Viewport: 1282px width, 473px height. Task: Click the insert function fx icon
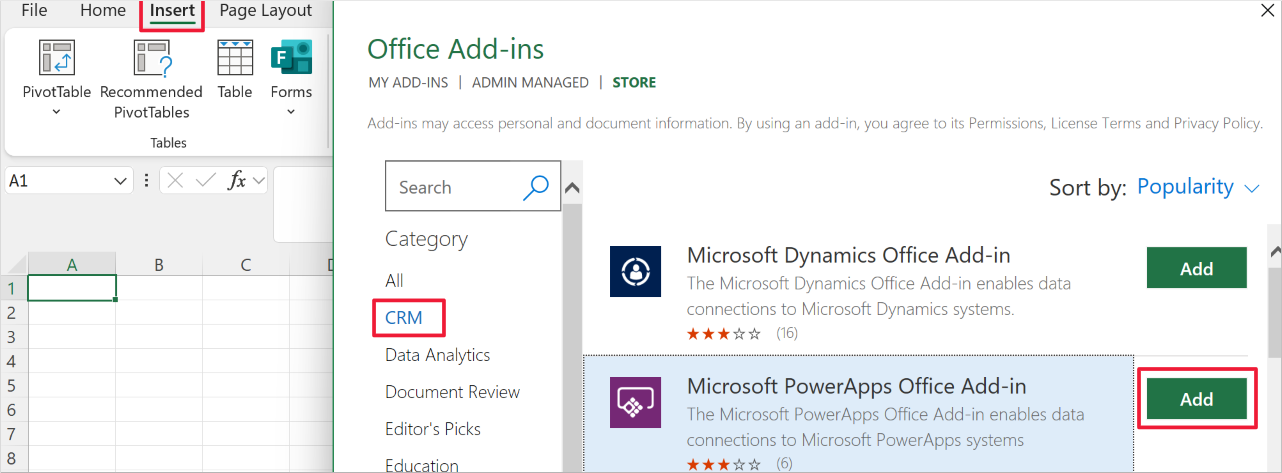[x=237, y=181]
